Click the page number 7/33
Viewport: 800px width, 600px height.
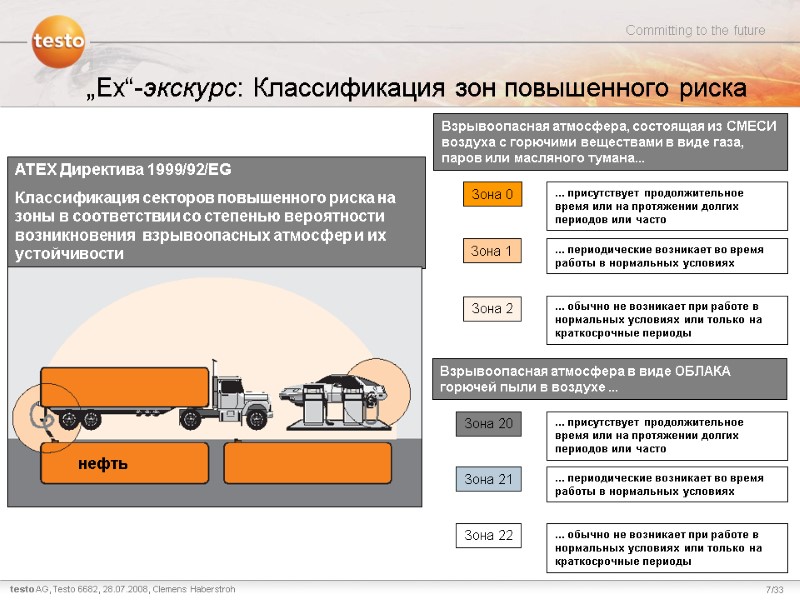[774, 589]
